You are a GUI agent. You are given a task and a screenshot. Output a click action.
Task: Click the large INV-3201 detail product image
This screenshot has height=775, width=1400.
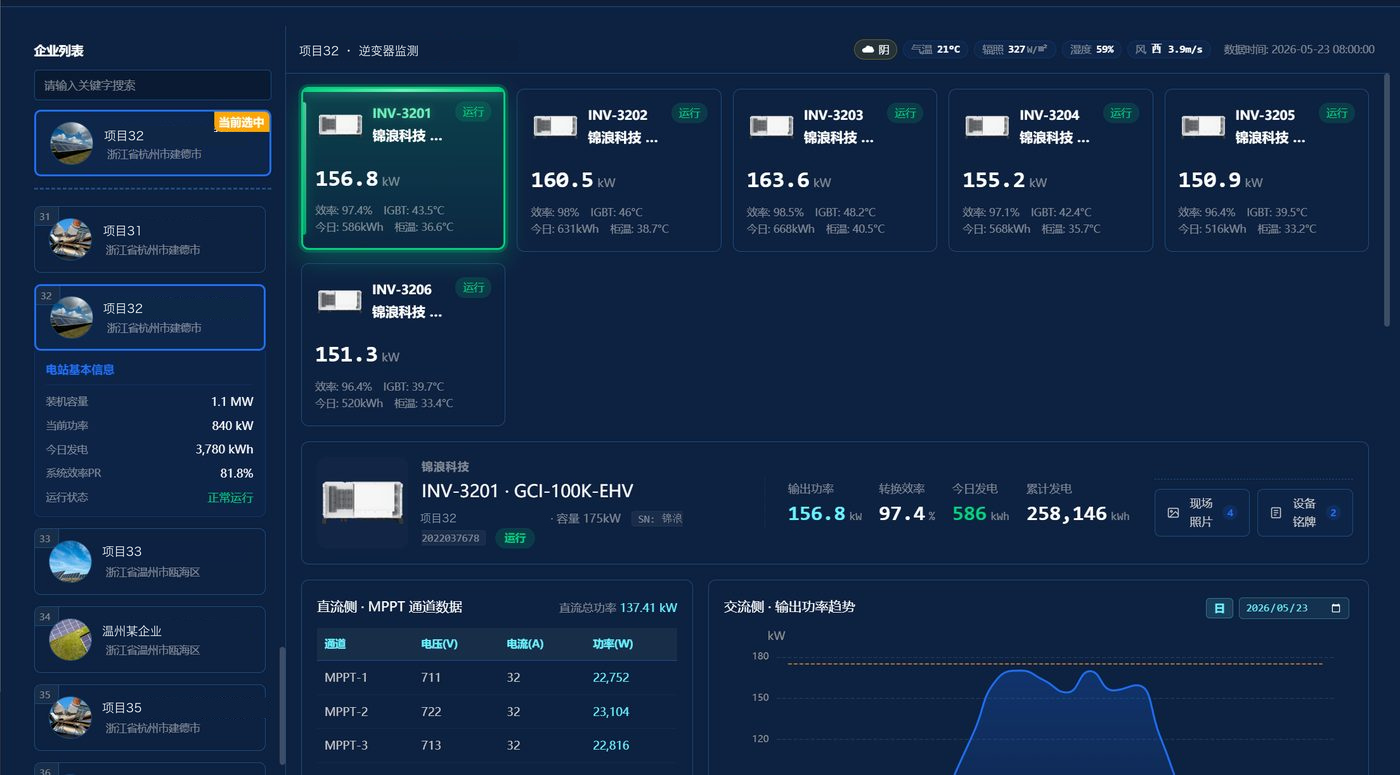click(x=362, y=502)
